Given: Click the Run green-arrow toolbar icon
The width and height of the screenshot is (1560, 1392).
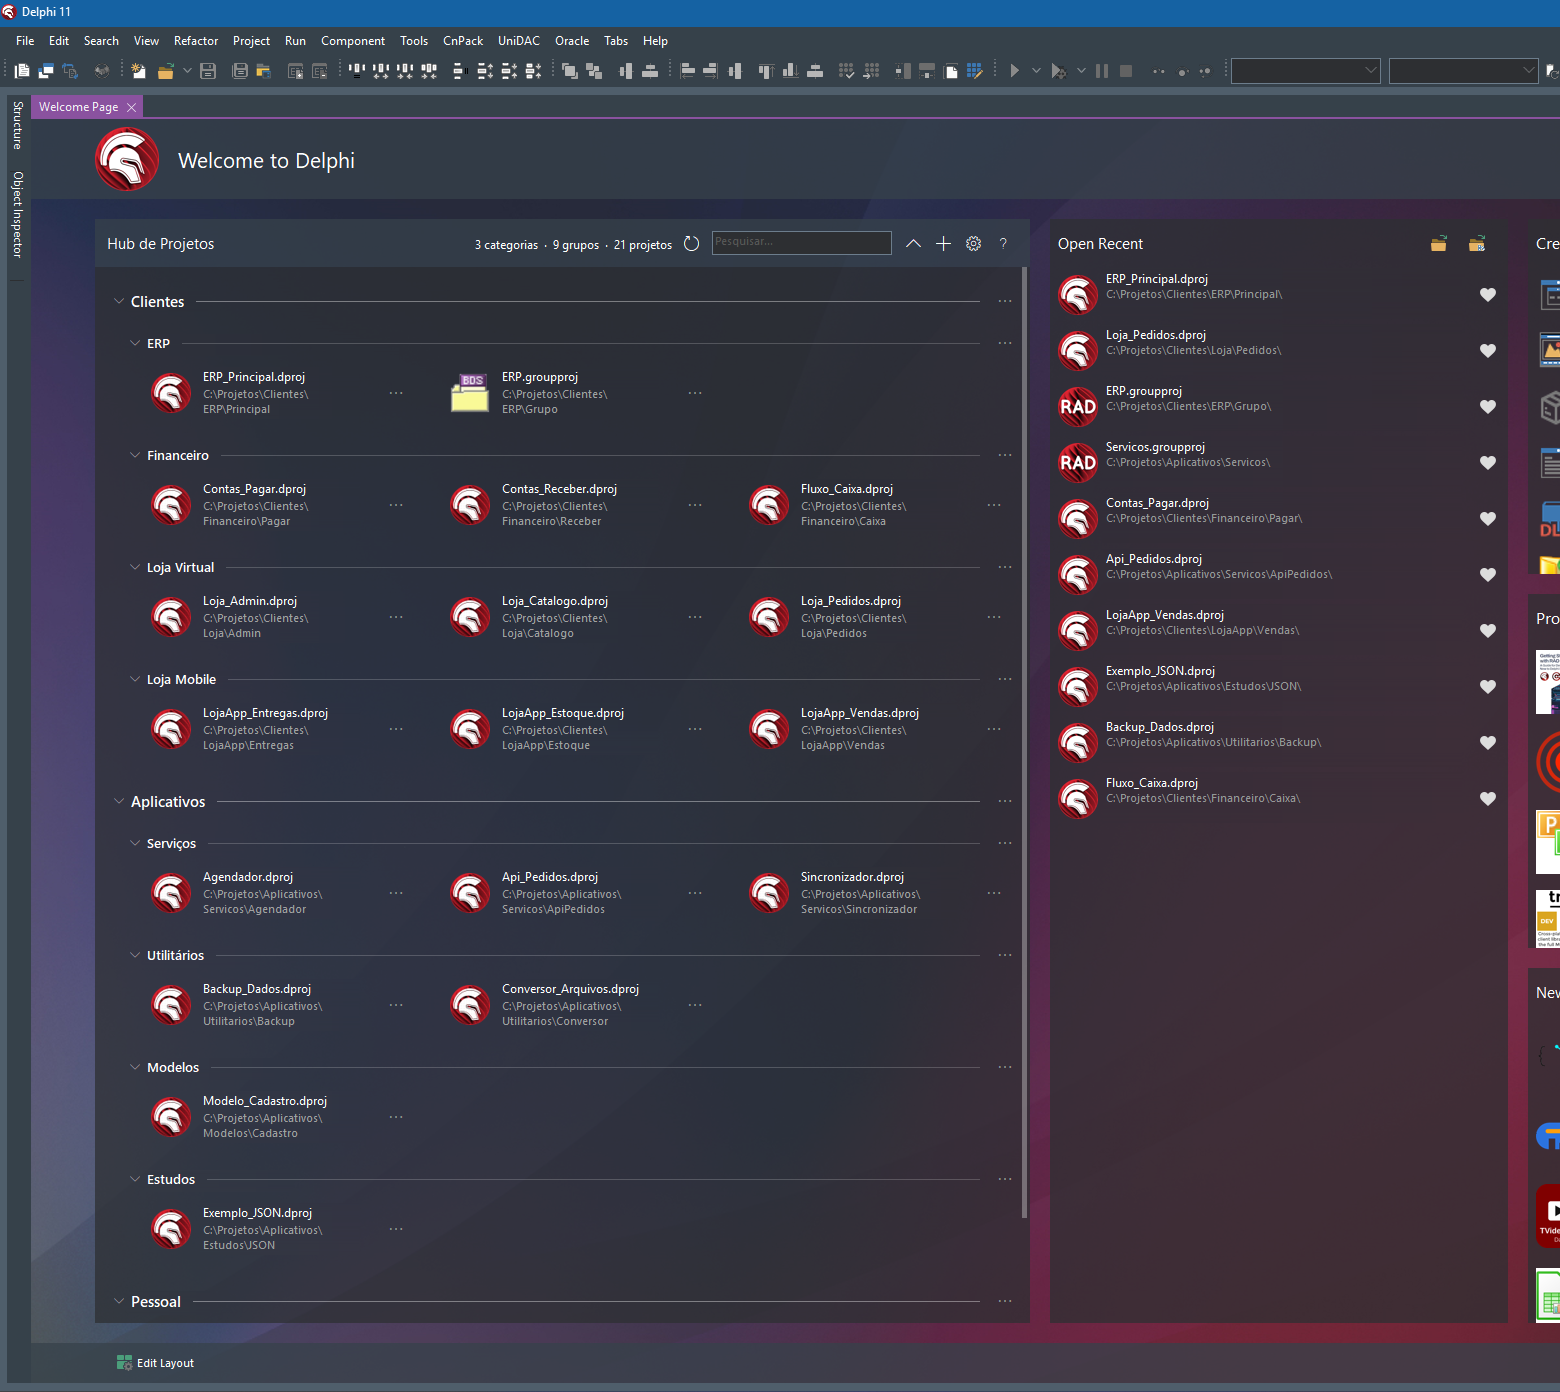Looking at the screenshot, I should [x=1014, y=71].
